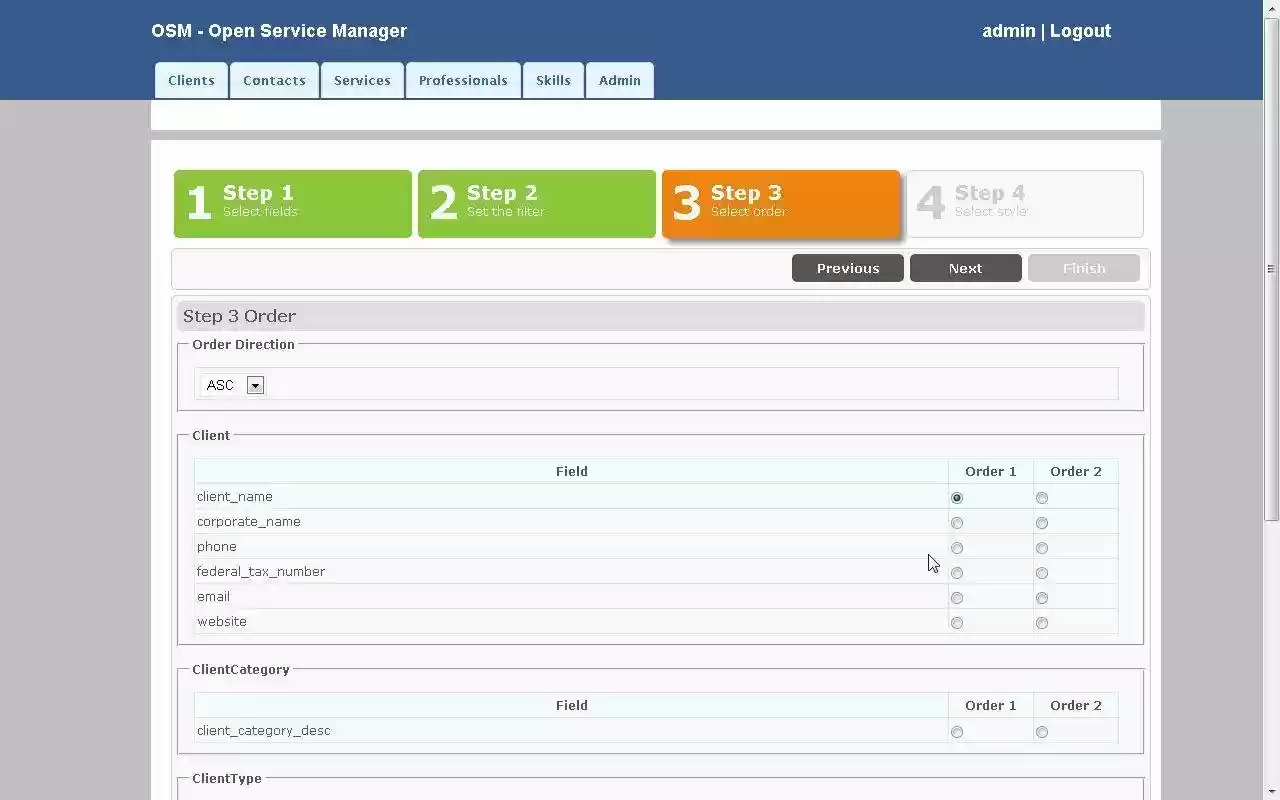The height and width of the screenshot is (800, 1280).
Task: Click the phone field text
Action: pyautogui.click(x=217, y=546)
